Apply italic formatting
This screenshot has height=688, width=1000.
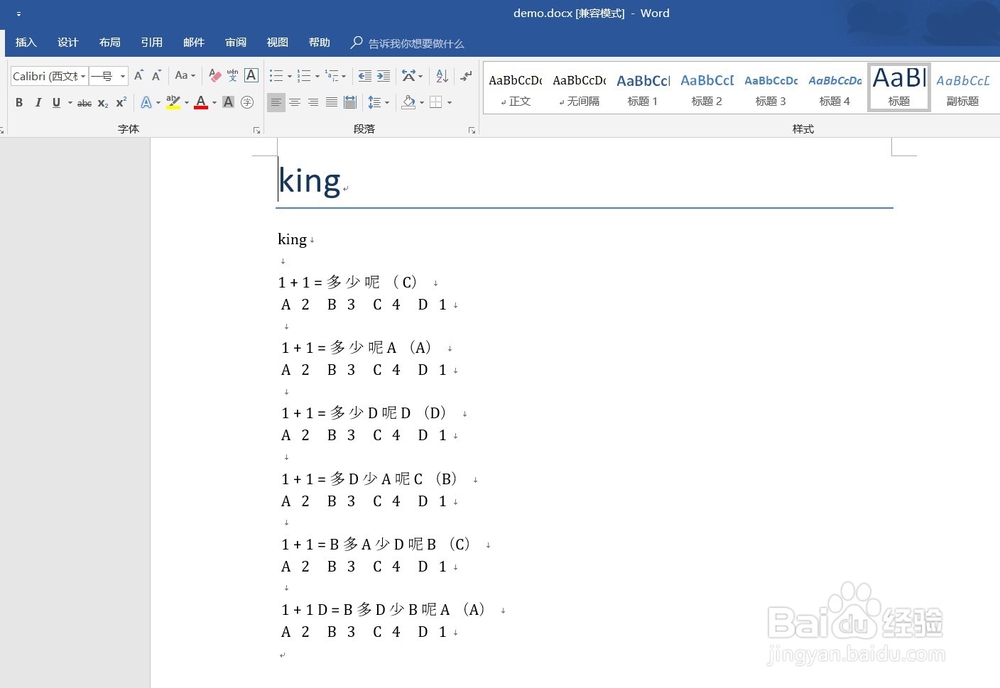(x=38, y=102)
